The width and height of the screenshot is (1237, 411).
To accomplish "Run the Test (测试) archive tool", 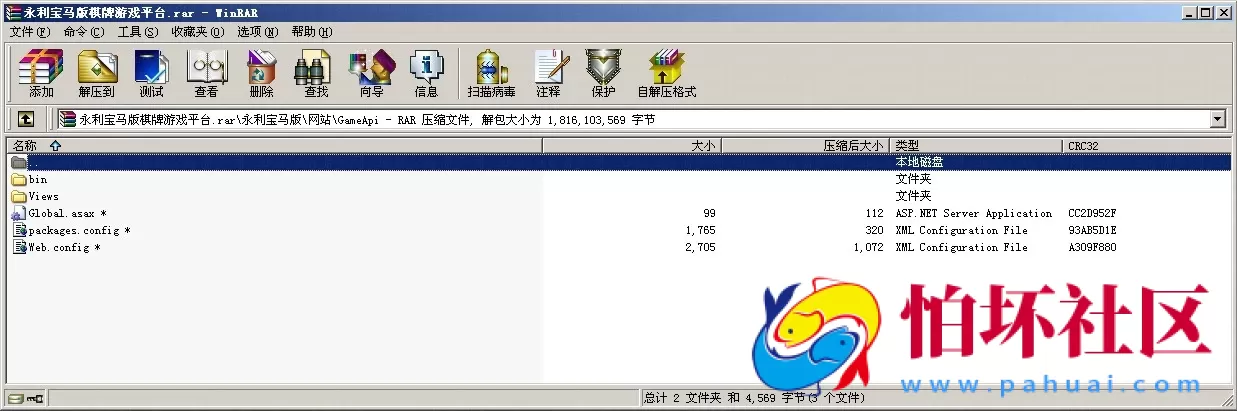I will point(151,74).
